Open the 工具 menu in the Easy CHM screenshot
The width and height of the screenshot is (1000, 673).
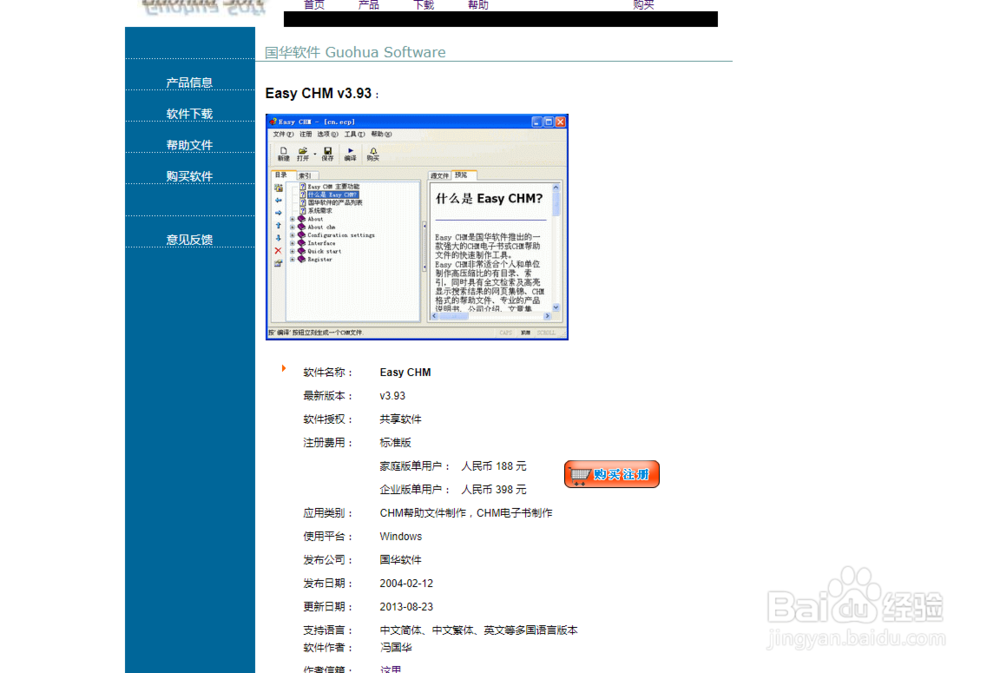click(x=355, y=134)
